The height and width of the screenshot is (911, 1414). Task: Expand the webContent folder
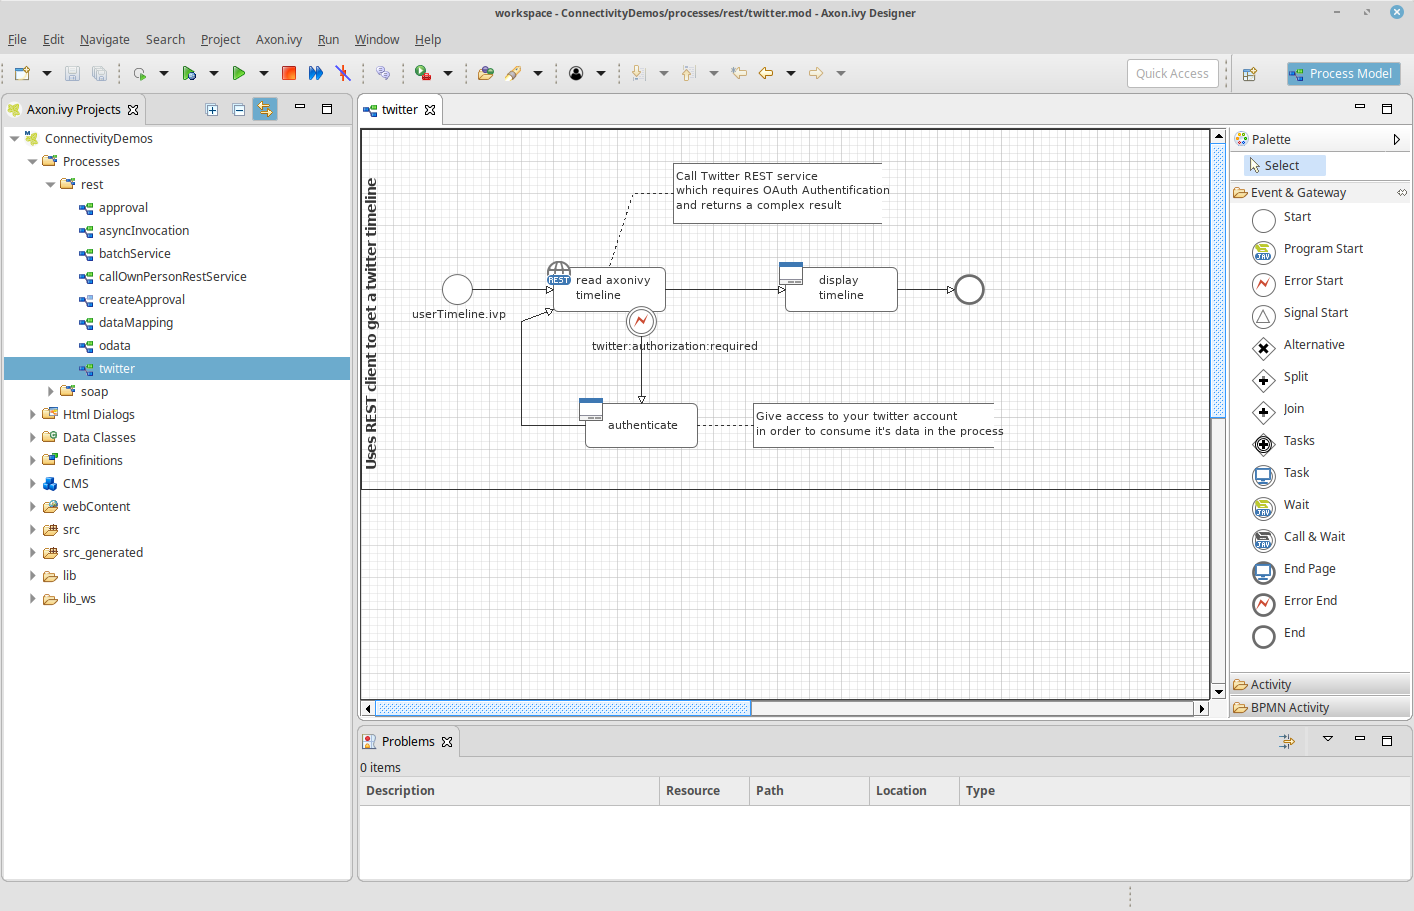click(x=32, y=507)
